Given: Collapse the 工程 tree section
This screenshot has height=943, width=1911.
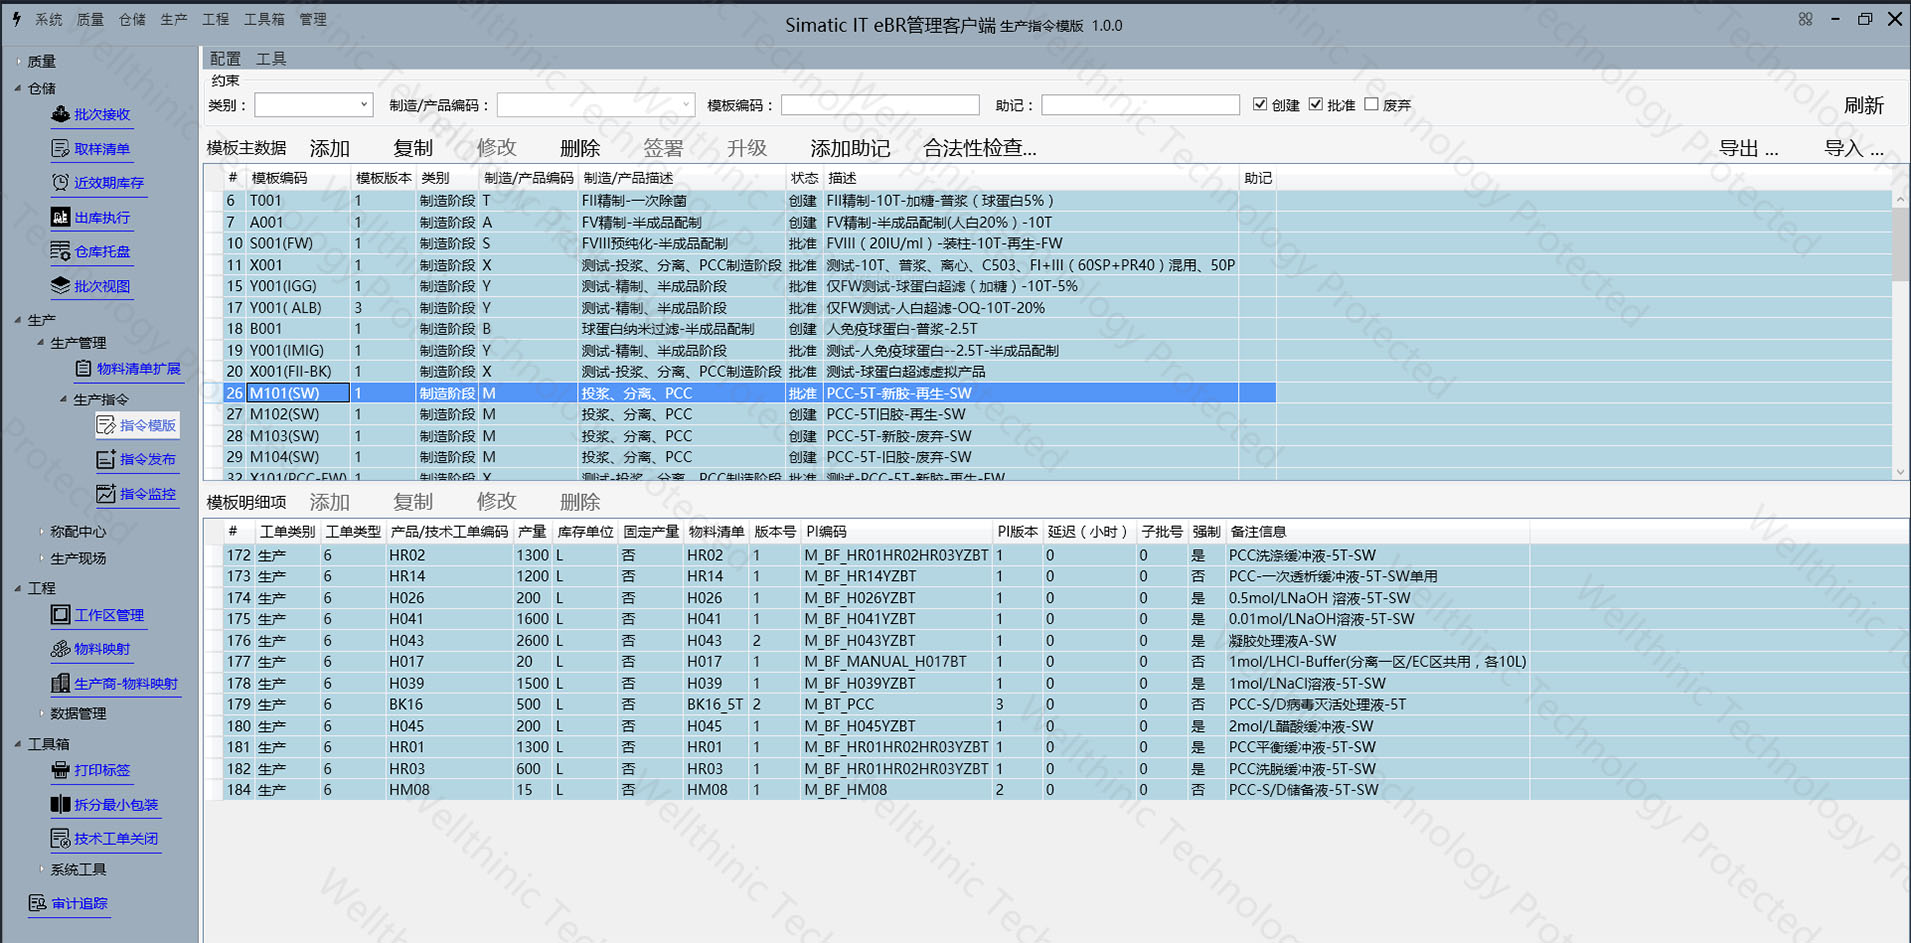Looking at the screenshot, I should (x=18, y=588).
